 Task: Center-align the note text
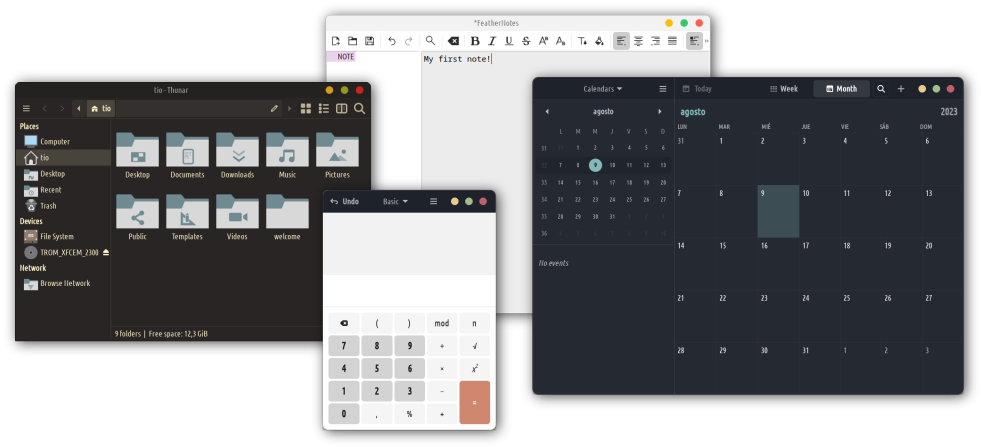[638, 41]
